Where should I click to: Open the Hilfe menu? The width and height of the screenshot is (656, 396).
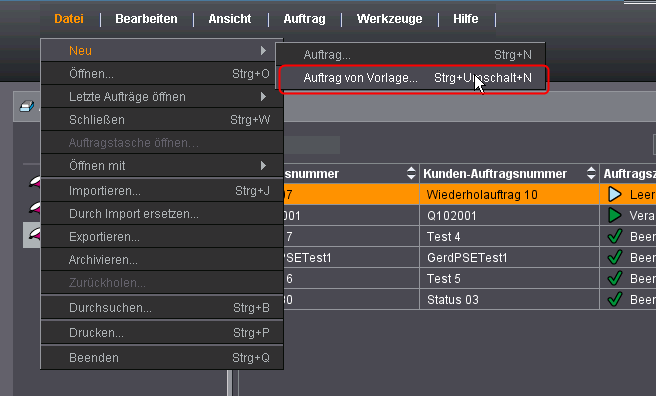465,19
